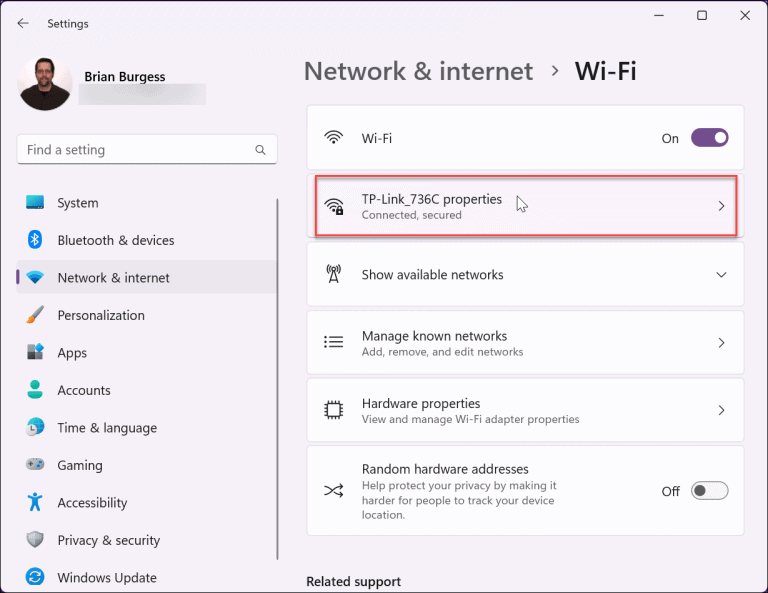
Task: Open TP-Link_736C properties chevron arrow
Action: (x=721, y=206)
